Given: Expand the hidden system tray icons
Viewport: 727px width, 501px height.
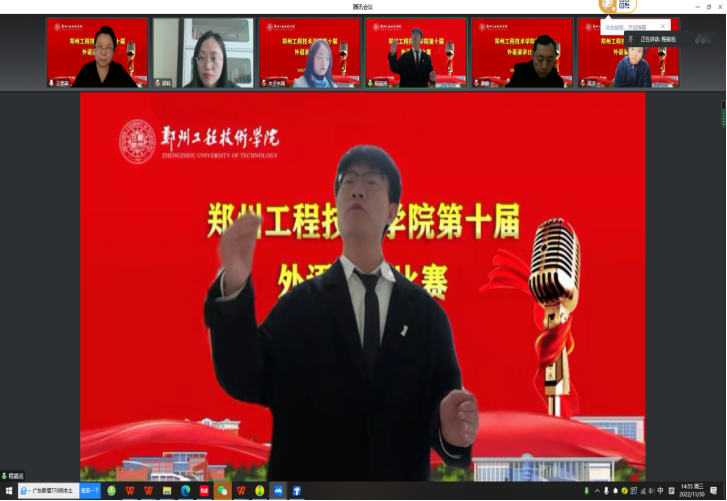Looking at the screenshot, I should coord(597,491).
